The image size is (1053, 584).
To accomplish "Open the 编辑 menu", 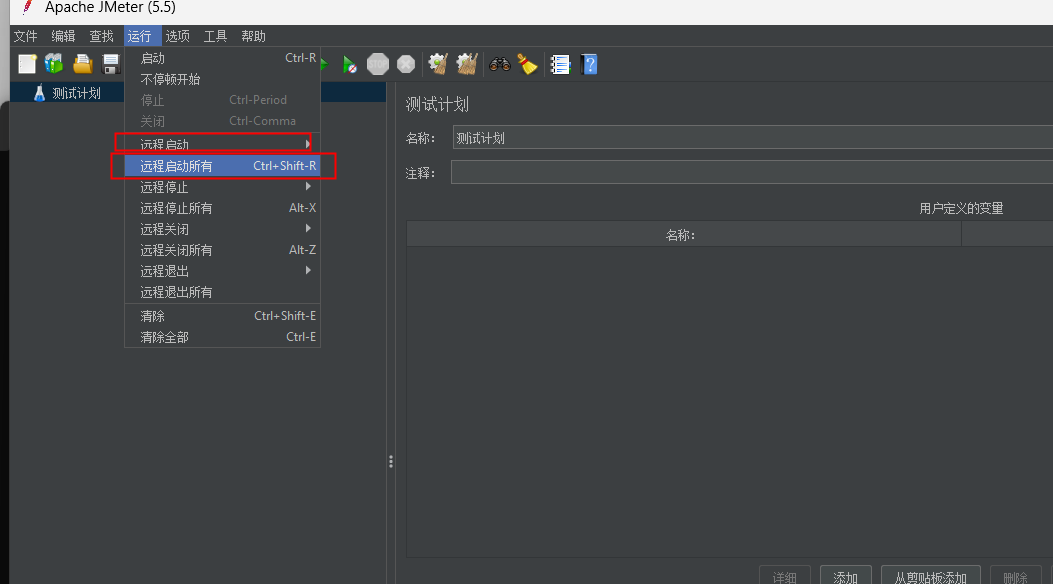I will pyautogui.click(x=63, y=36).
